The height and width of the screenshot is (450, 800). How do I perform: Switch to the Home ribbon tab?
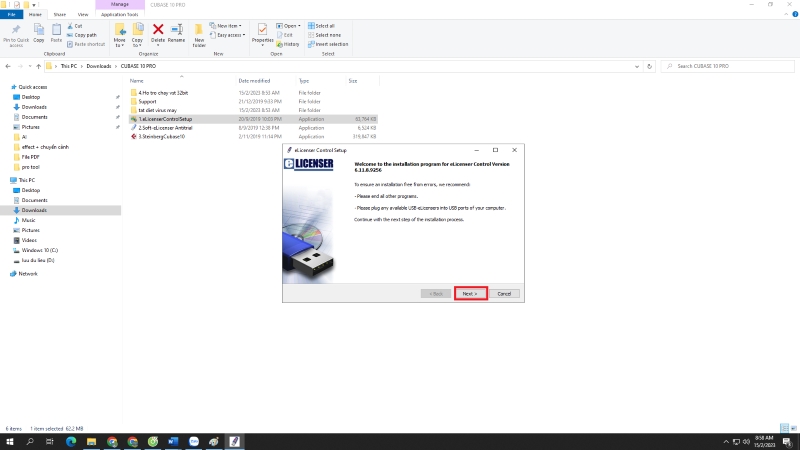35,14
